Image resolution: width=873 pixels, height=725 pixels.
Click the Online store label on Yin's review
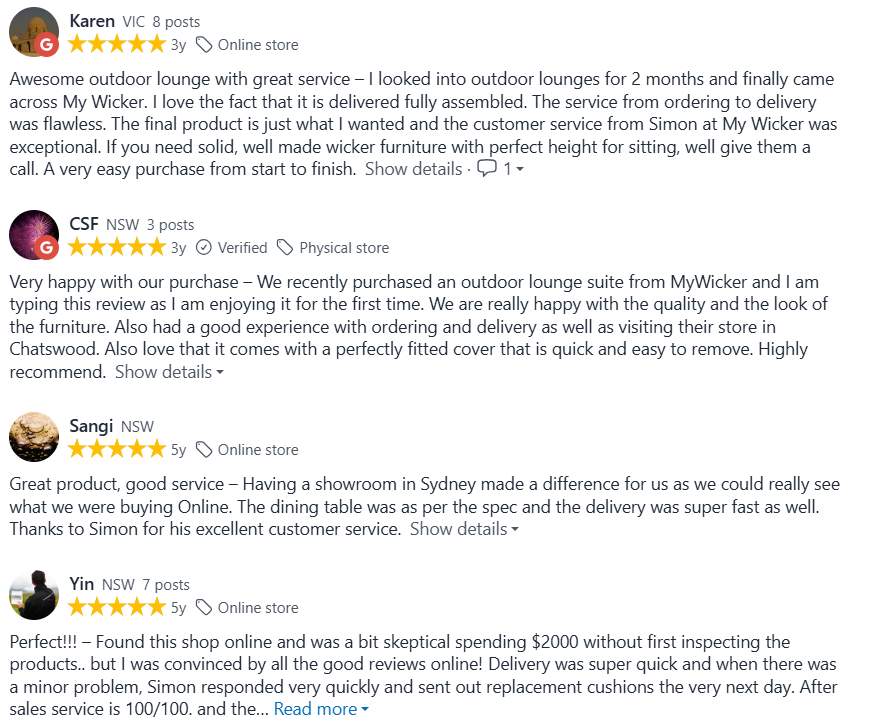pos(258,607)
